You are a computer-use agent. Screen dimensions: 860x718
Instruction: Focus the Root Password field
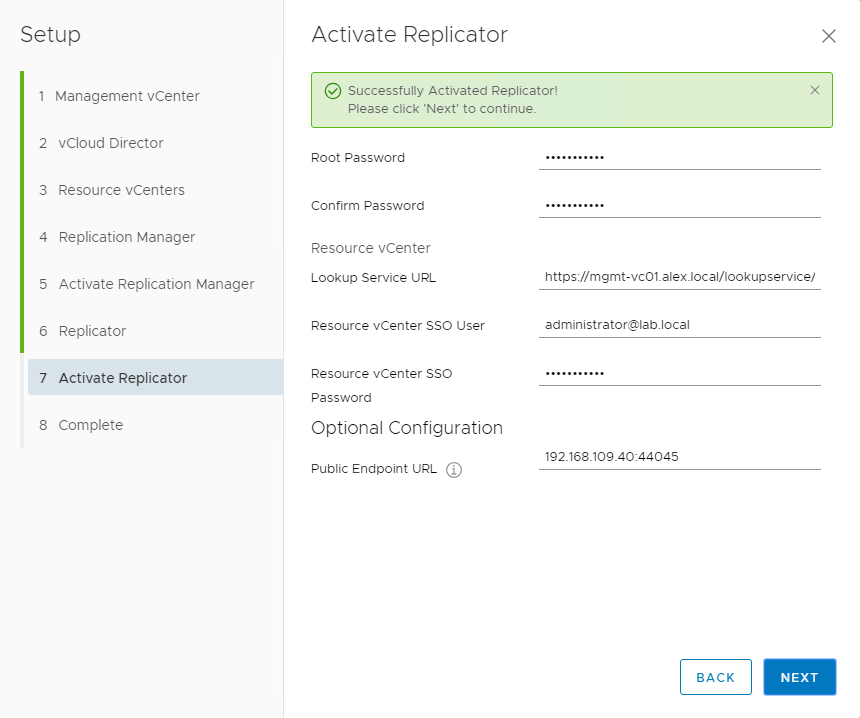tap(679, 157)
